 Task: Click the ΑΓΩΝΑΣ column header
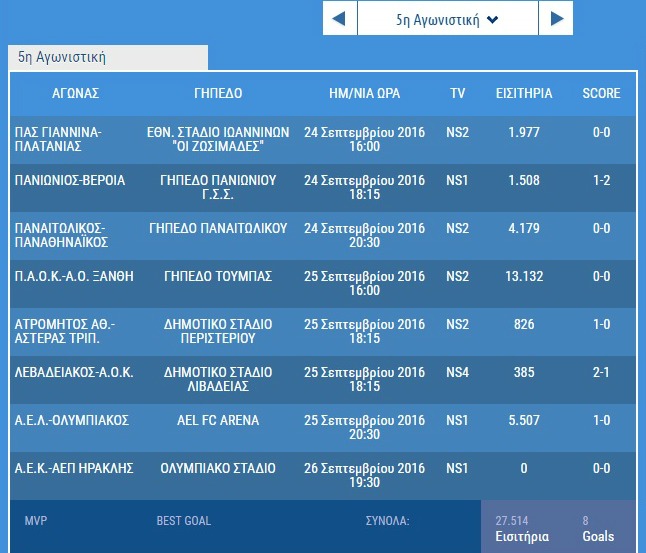pos(76,94)
